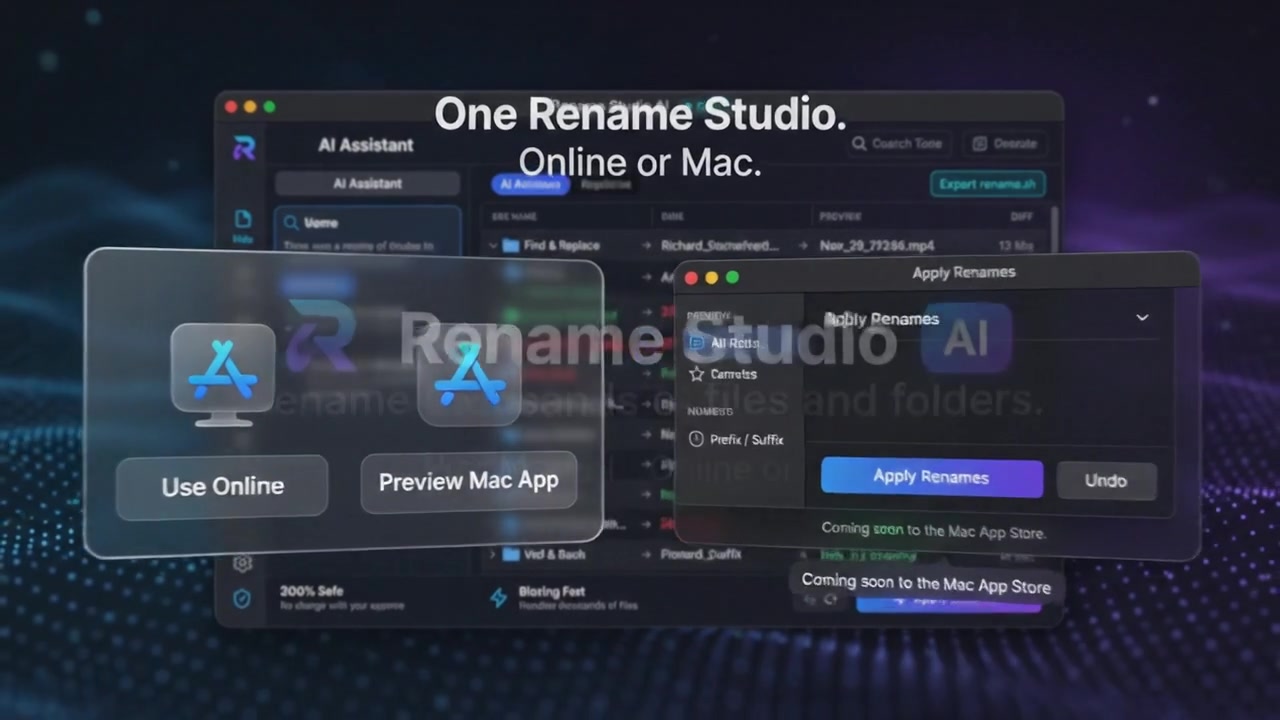Click the Preview Mac App button

468,482
